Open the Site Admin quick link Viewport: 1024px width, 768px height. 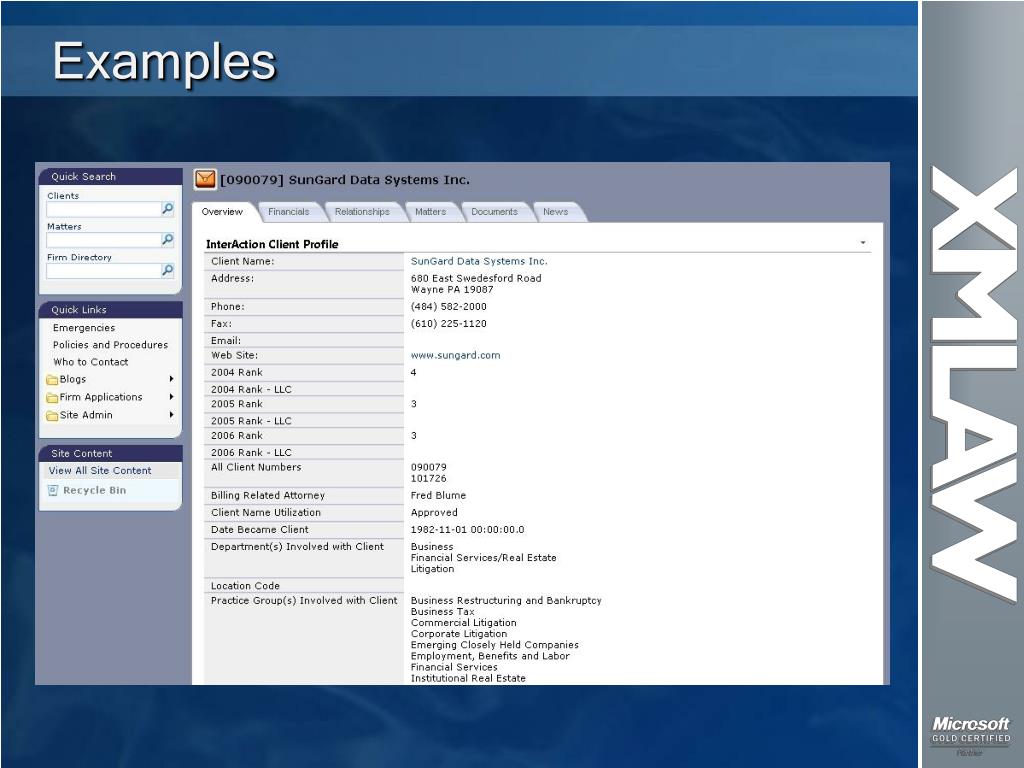coord(86,415)
